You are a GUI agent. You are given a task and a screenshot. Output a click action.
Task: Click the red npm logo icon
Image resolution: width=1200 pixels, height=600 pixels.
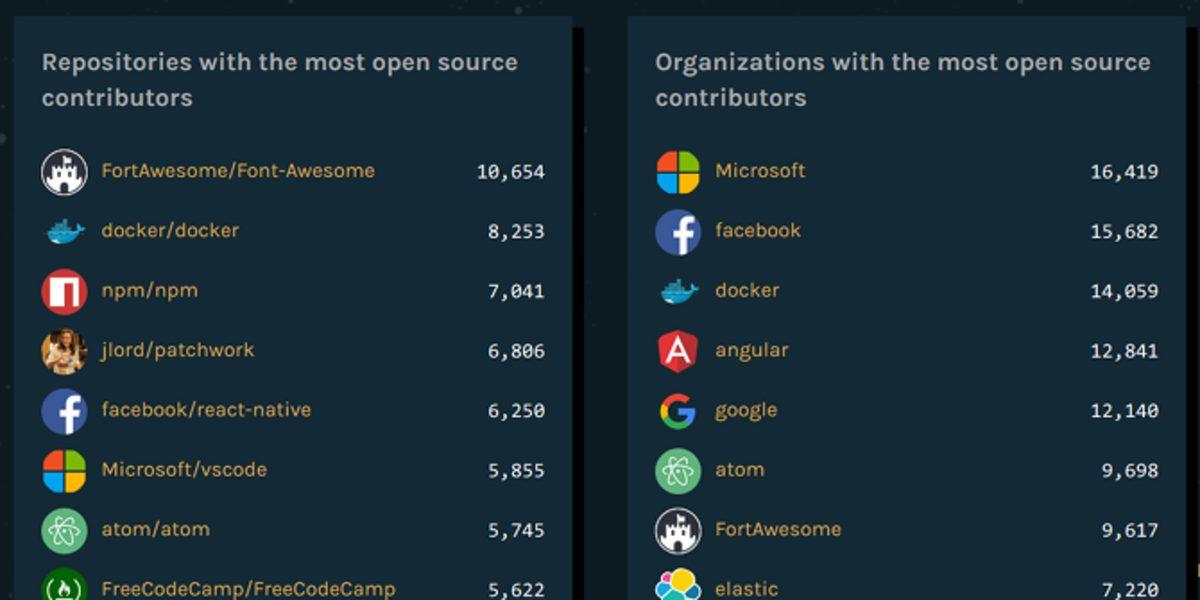pos(64,291)
